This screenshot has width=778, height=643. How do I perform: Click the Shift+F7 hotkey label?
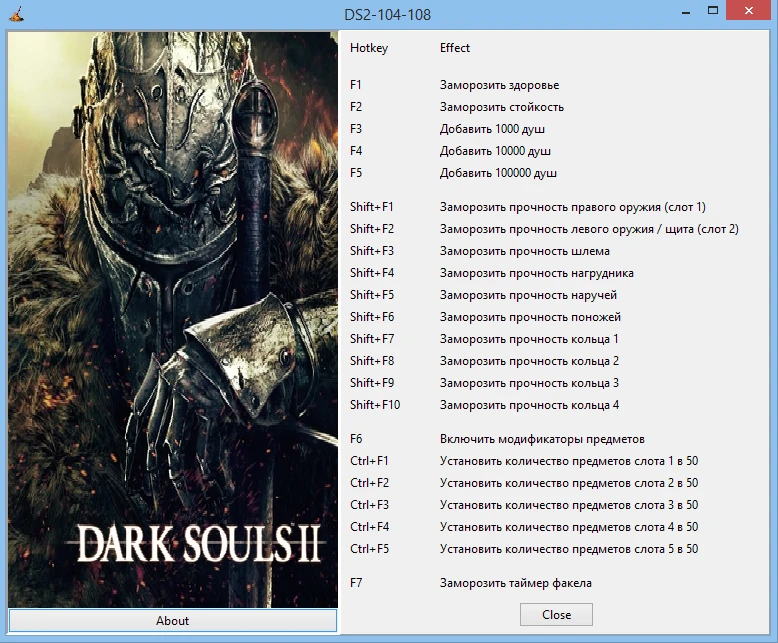pos(372,339)
